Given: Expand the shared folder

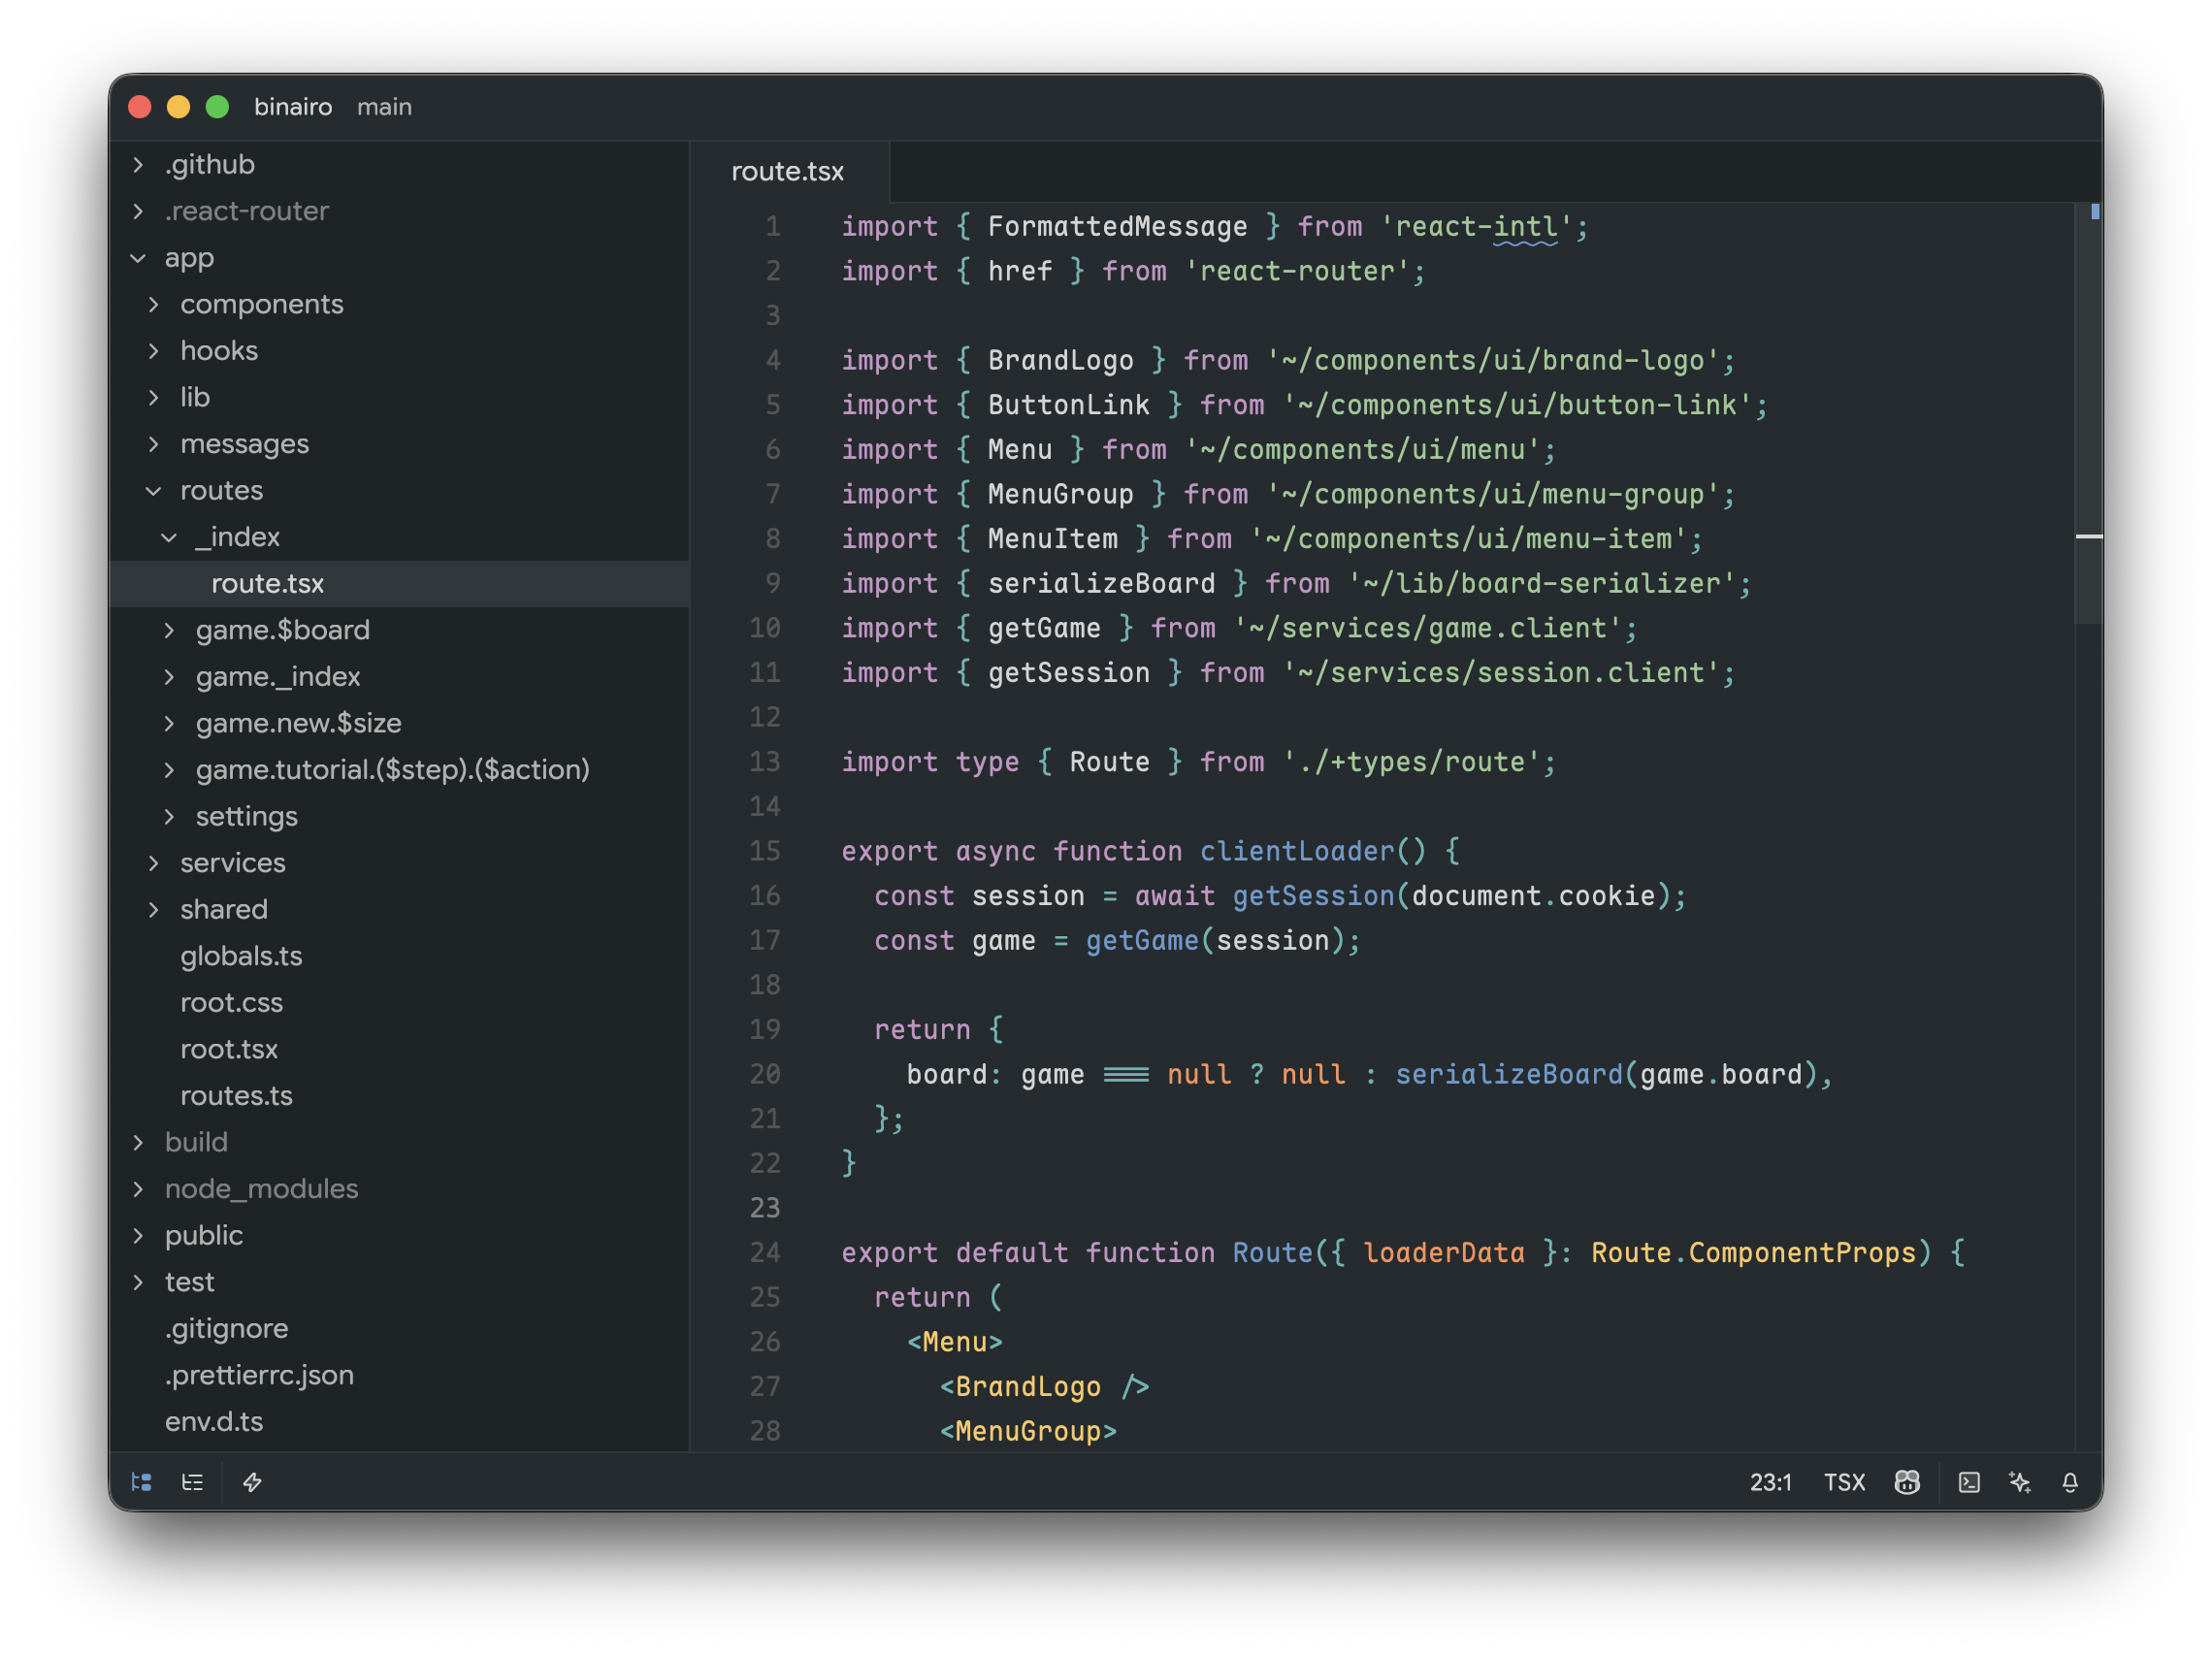Looking at the screenshot, I should pos(400,909).
